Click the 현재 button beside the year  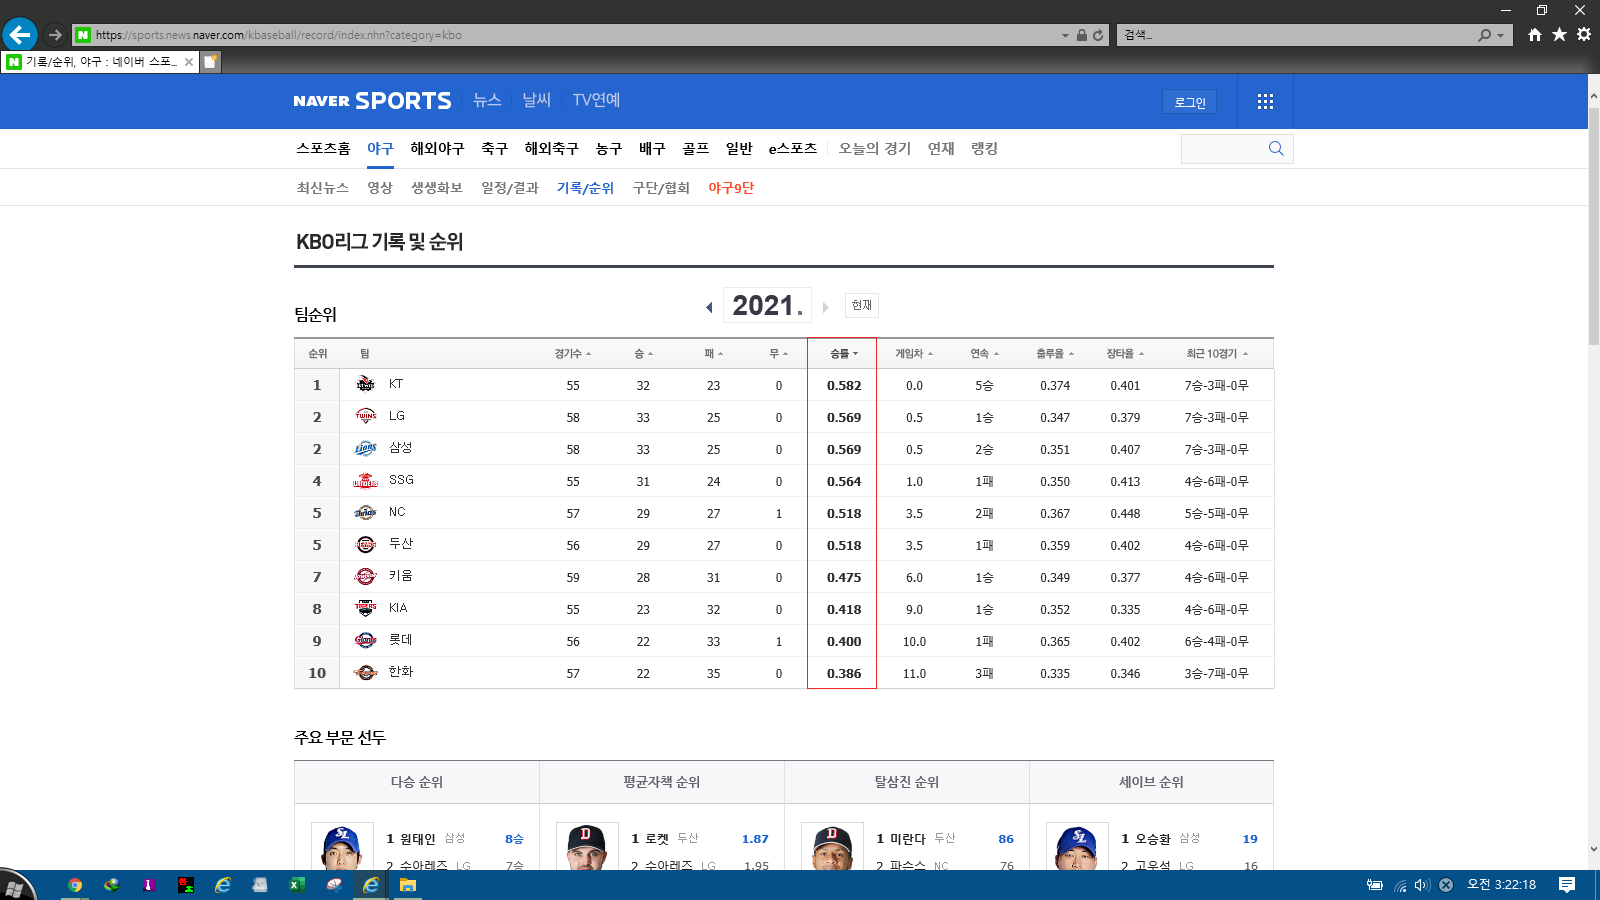pyautogui.click(x=862, y=305)
